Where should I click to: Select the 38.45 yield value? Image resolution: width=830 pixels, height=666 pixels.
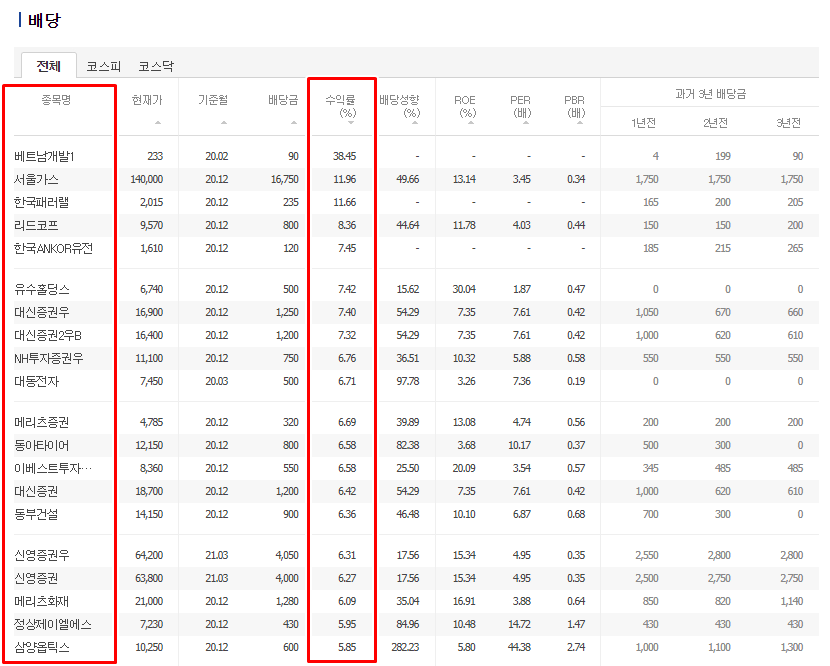[x=345, y=156]
